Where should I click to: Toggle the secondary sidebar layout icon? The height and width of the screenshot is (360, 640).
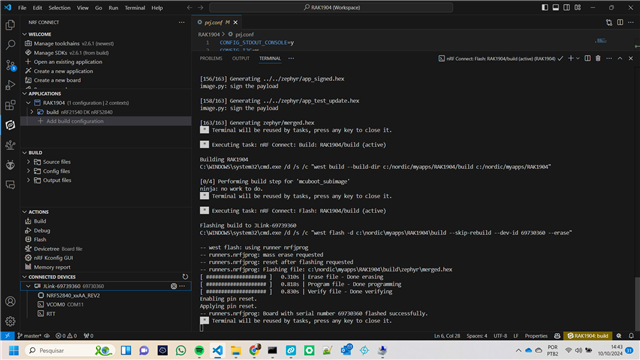[x=567, y=7]
